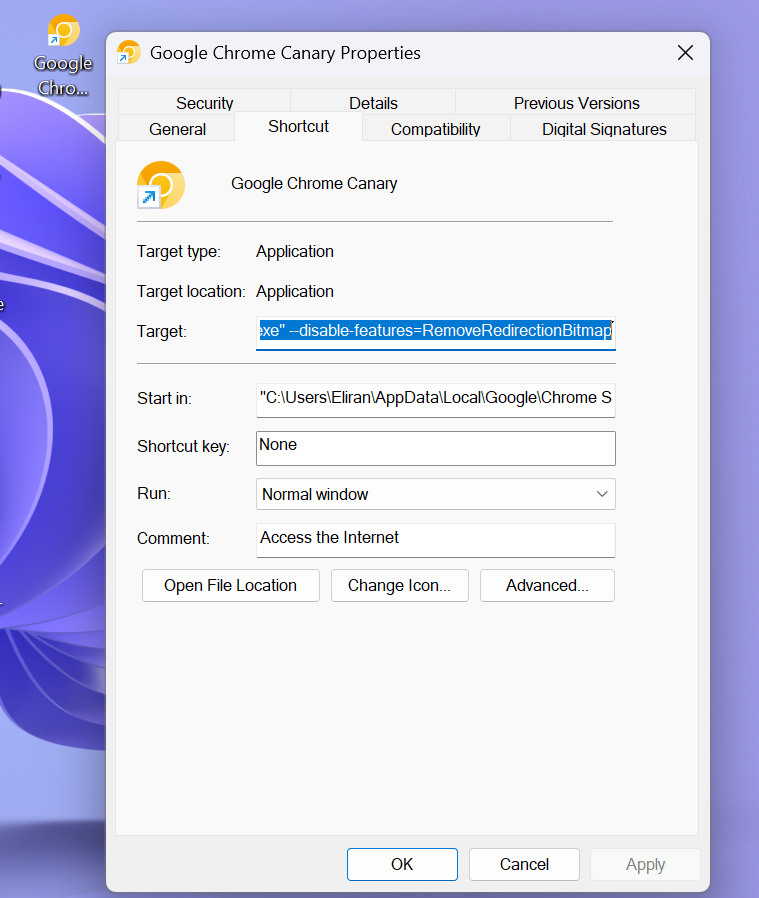Switch to the Security tab
Image resolution: width=759 pixels, height=898 pixels.
coord(204,103)
